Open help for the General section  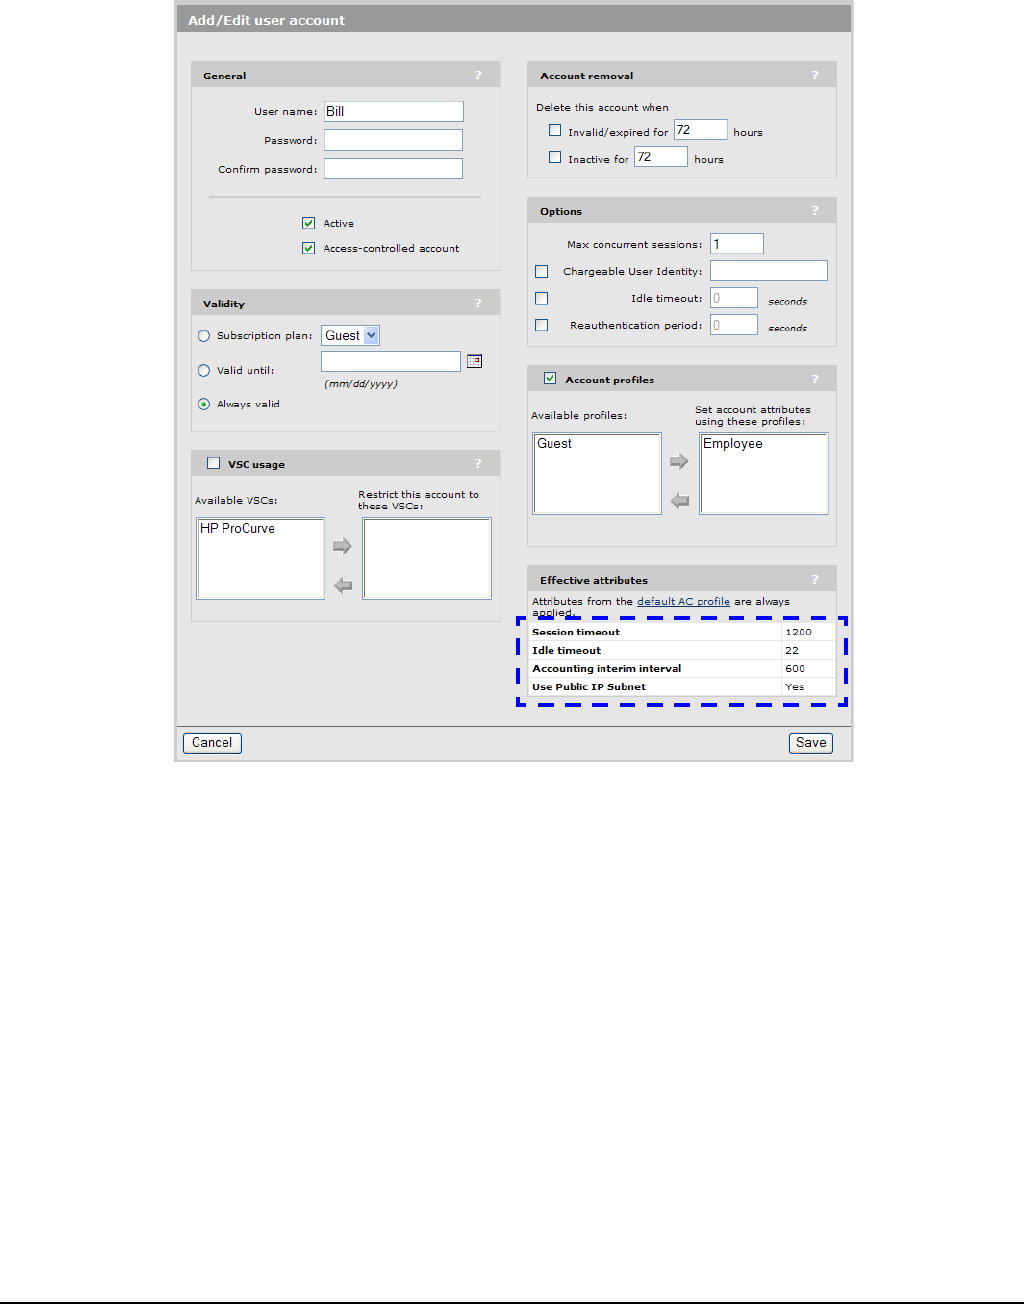coord(478,75)
